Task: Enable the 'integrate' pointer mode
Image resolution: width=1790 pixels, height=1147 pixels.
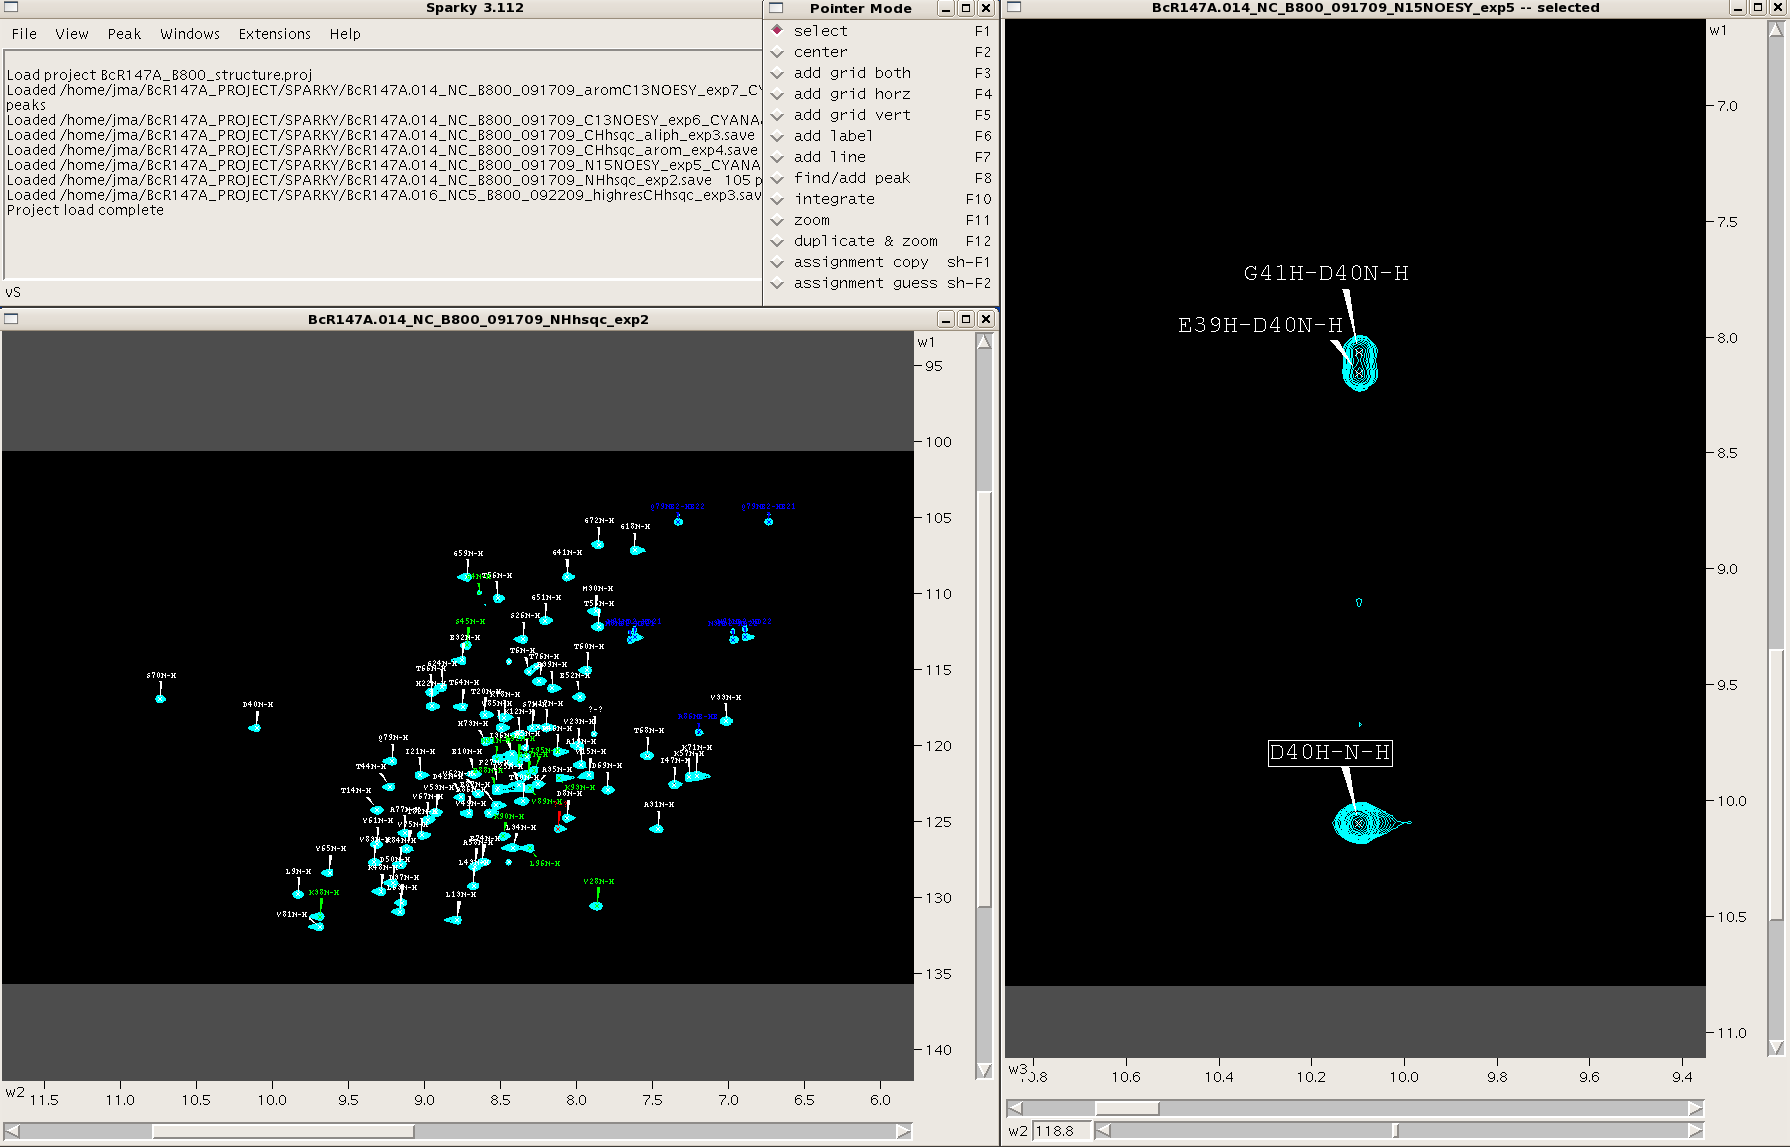Action: pyautogui.click(x=777, y=199)
